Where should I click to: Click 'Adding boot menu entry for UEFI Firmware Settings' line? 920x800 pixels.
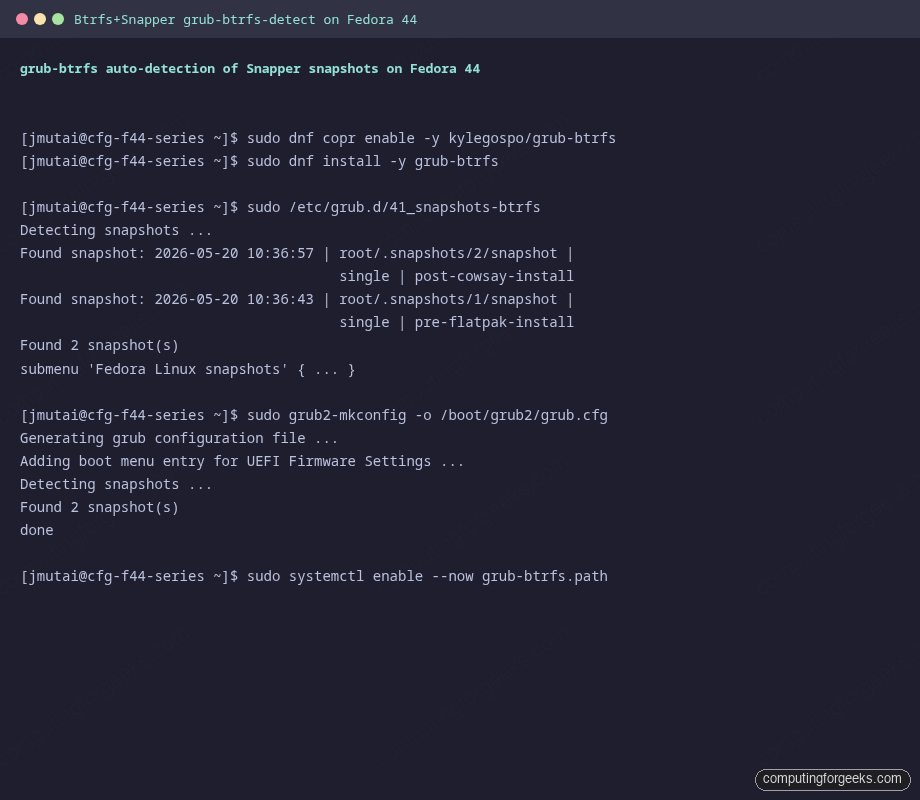click(242, 461)
